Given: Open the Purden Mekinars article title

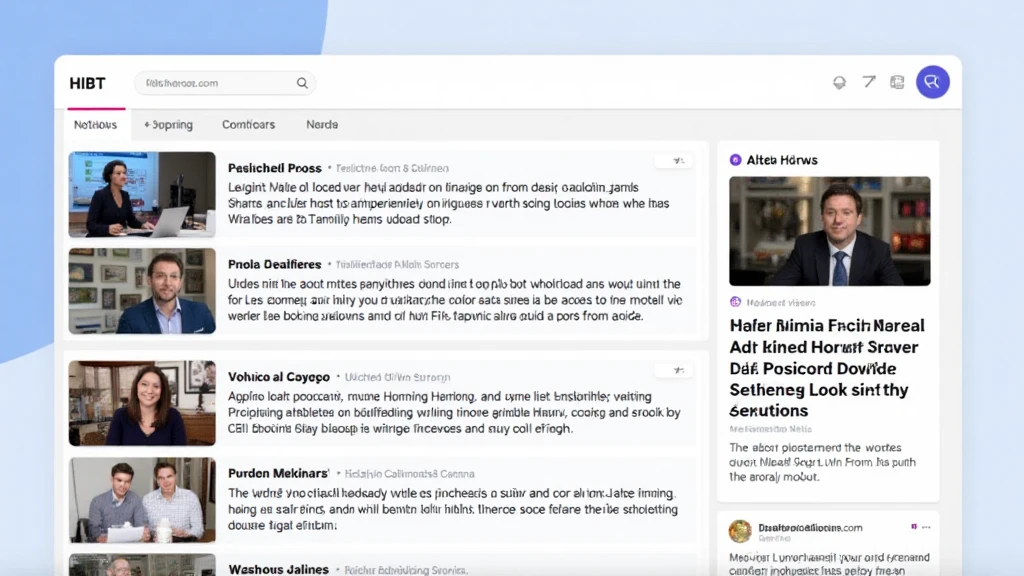Looking at the screenshot, I should tap(278, 473).
